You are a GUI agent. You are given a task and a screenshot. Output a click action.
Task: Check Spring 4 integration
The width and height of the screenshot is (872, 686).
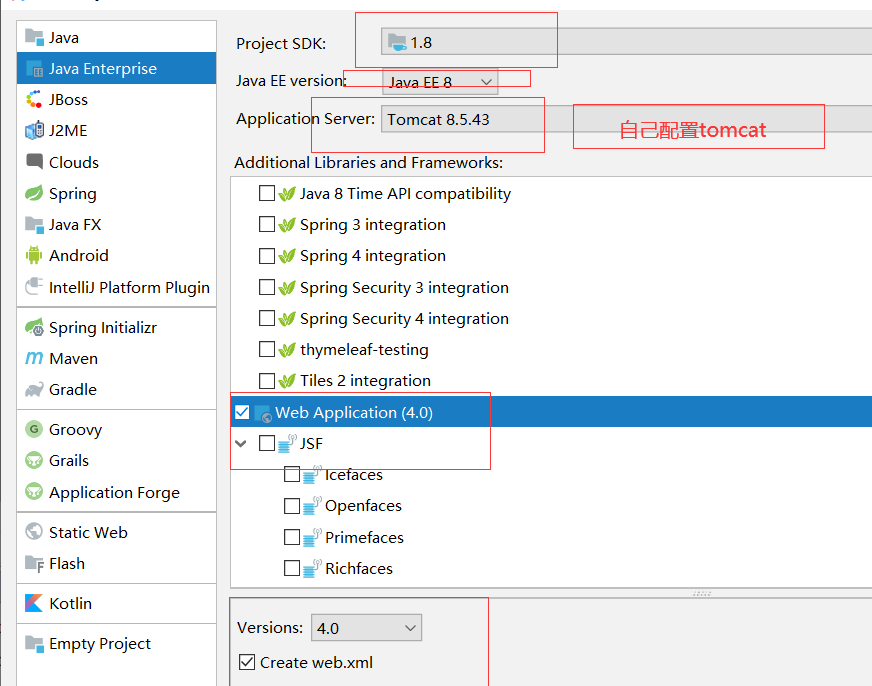coord(267,256)
